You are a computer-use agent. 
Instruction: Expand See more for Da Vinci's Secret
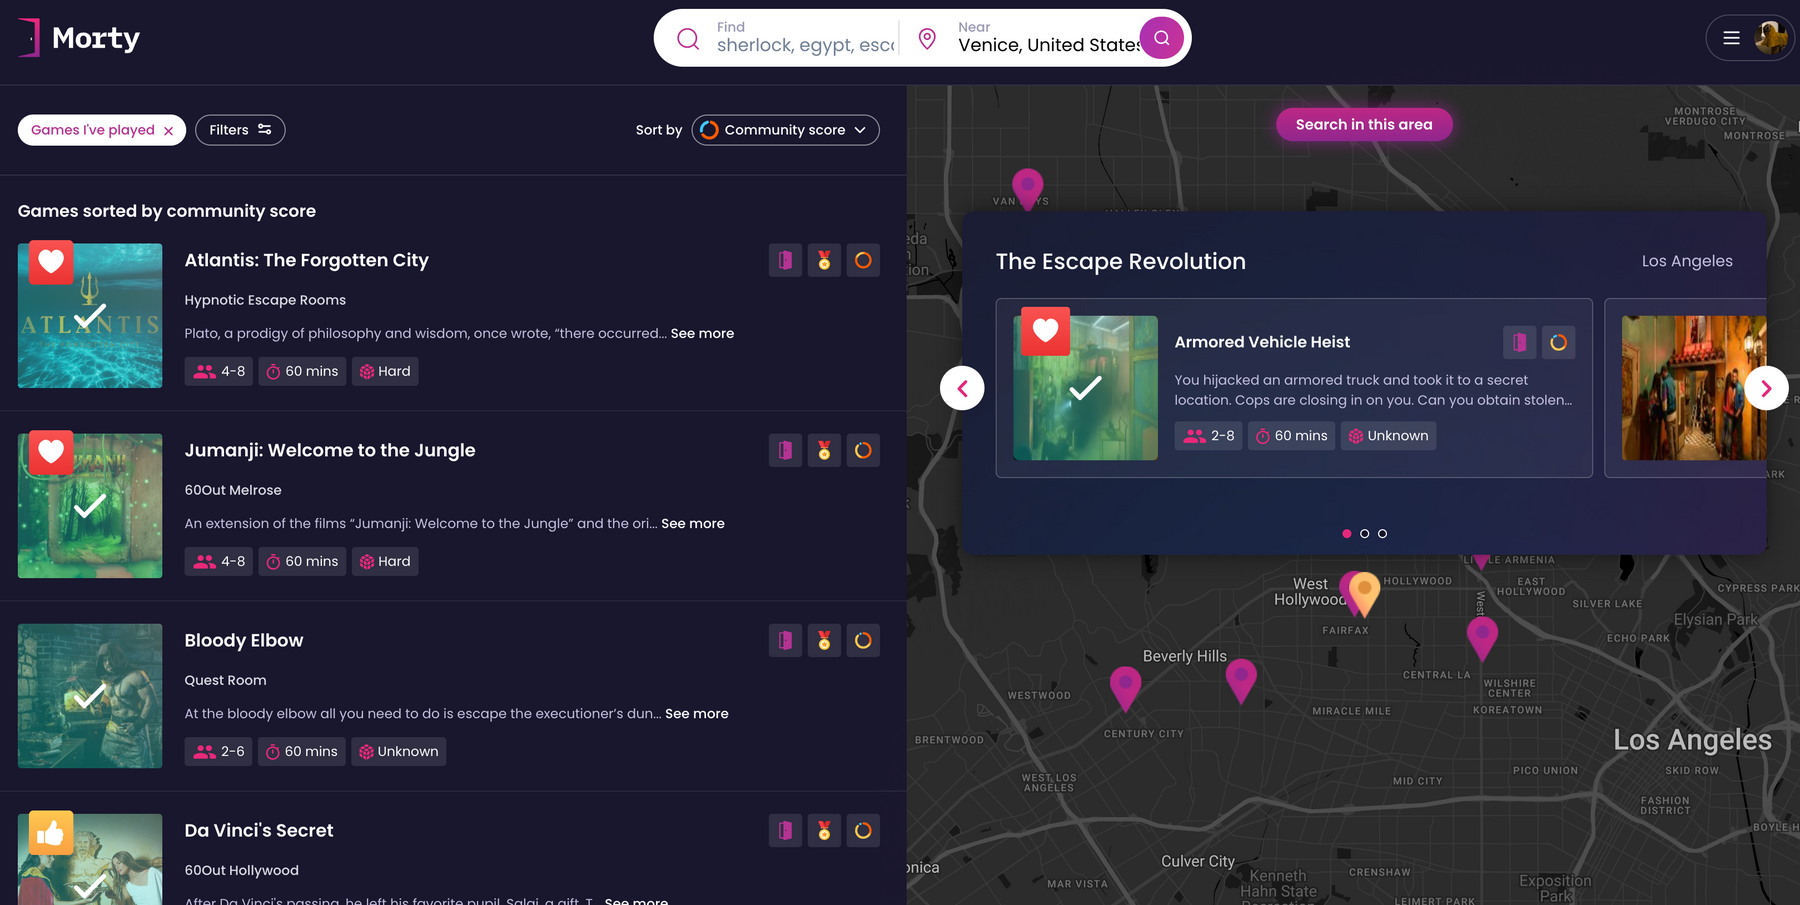pyautogui.click(x=636, y=900)
